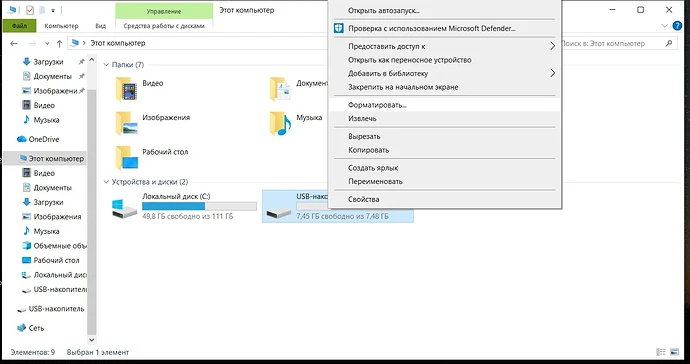
Task: Expand the Предоставить доступ к submenu arrow
Action: (552, 46)
